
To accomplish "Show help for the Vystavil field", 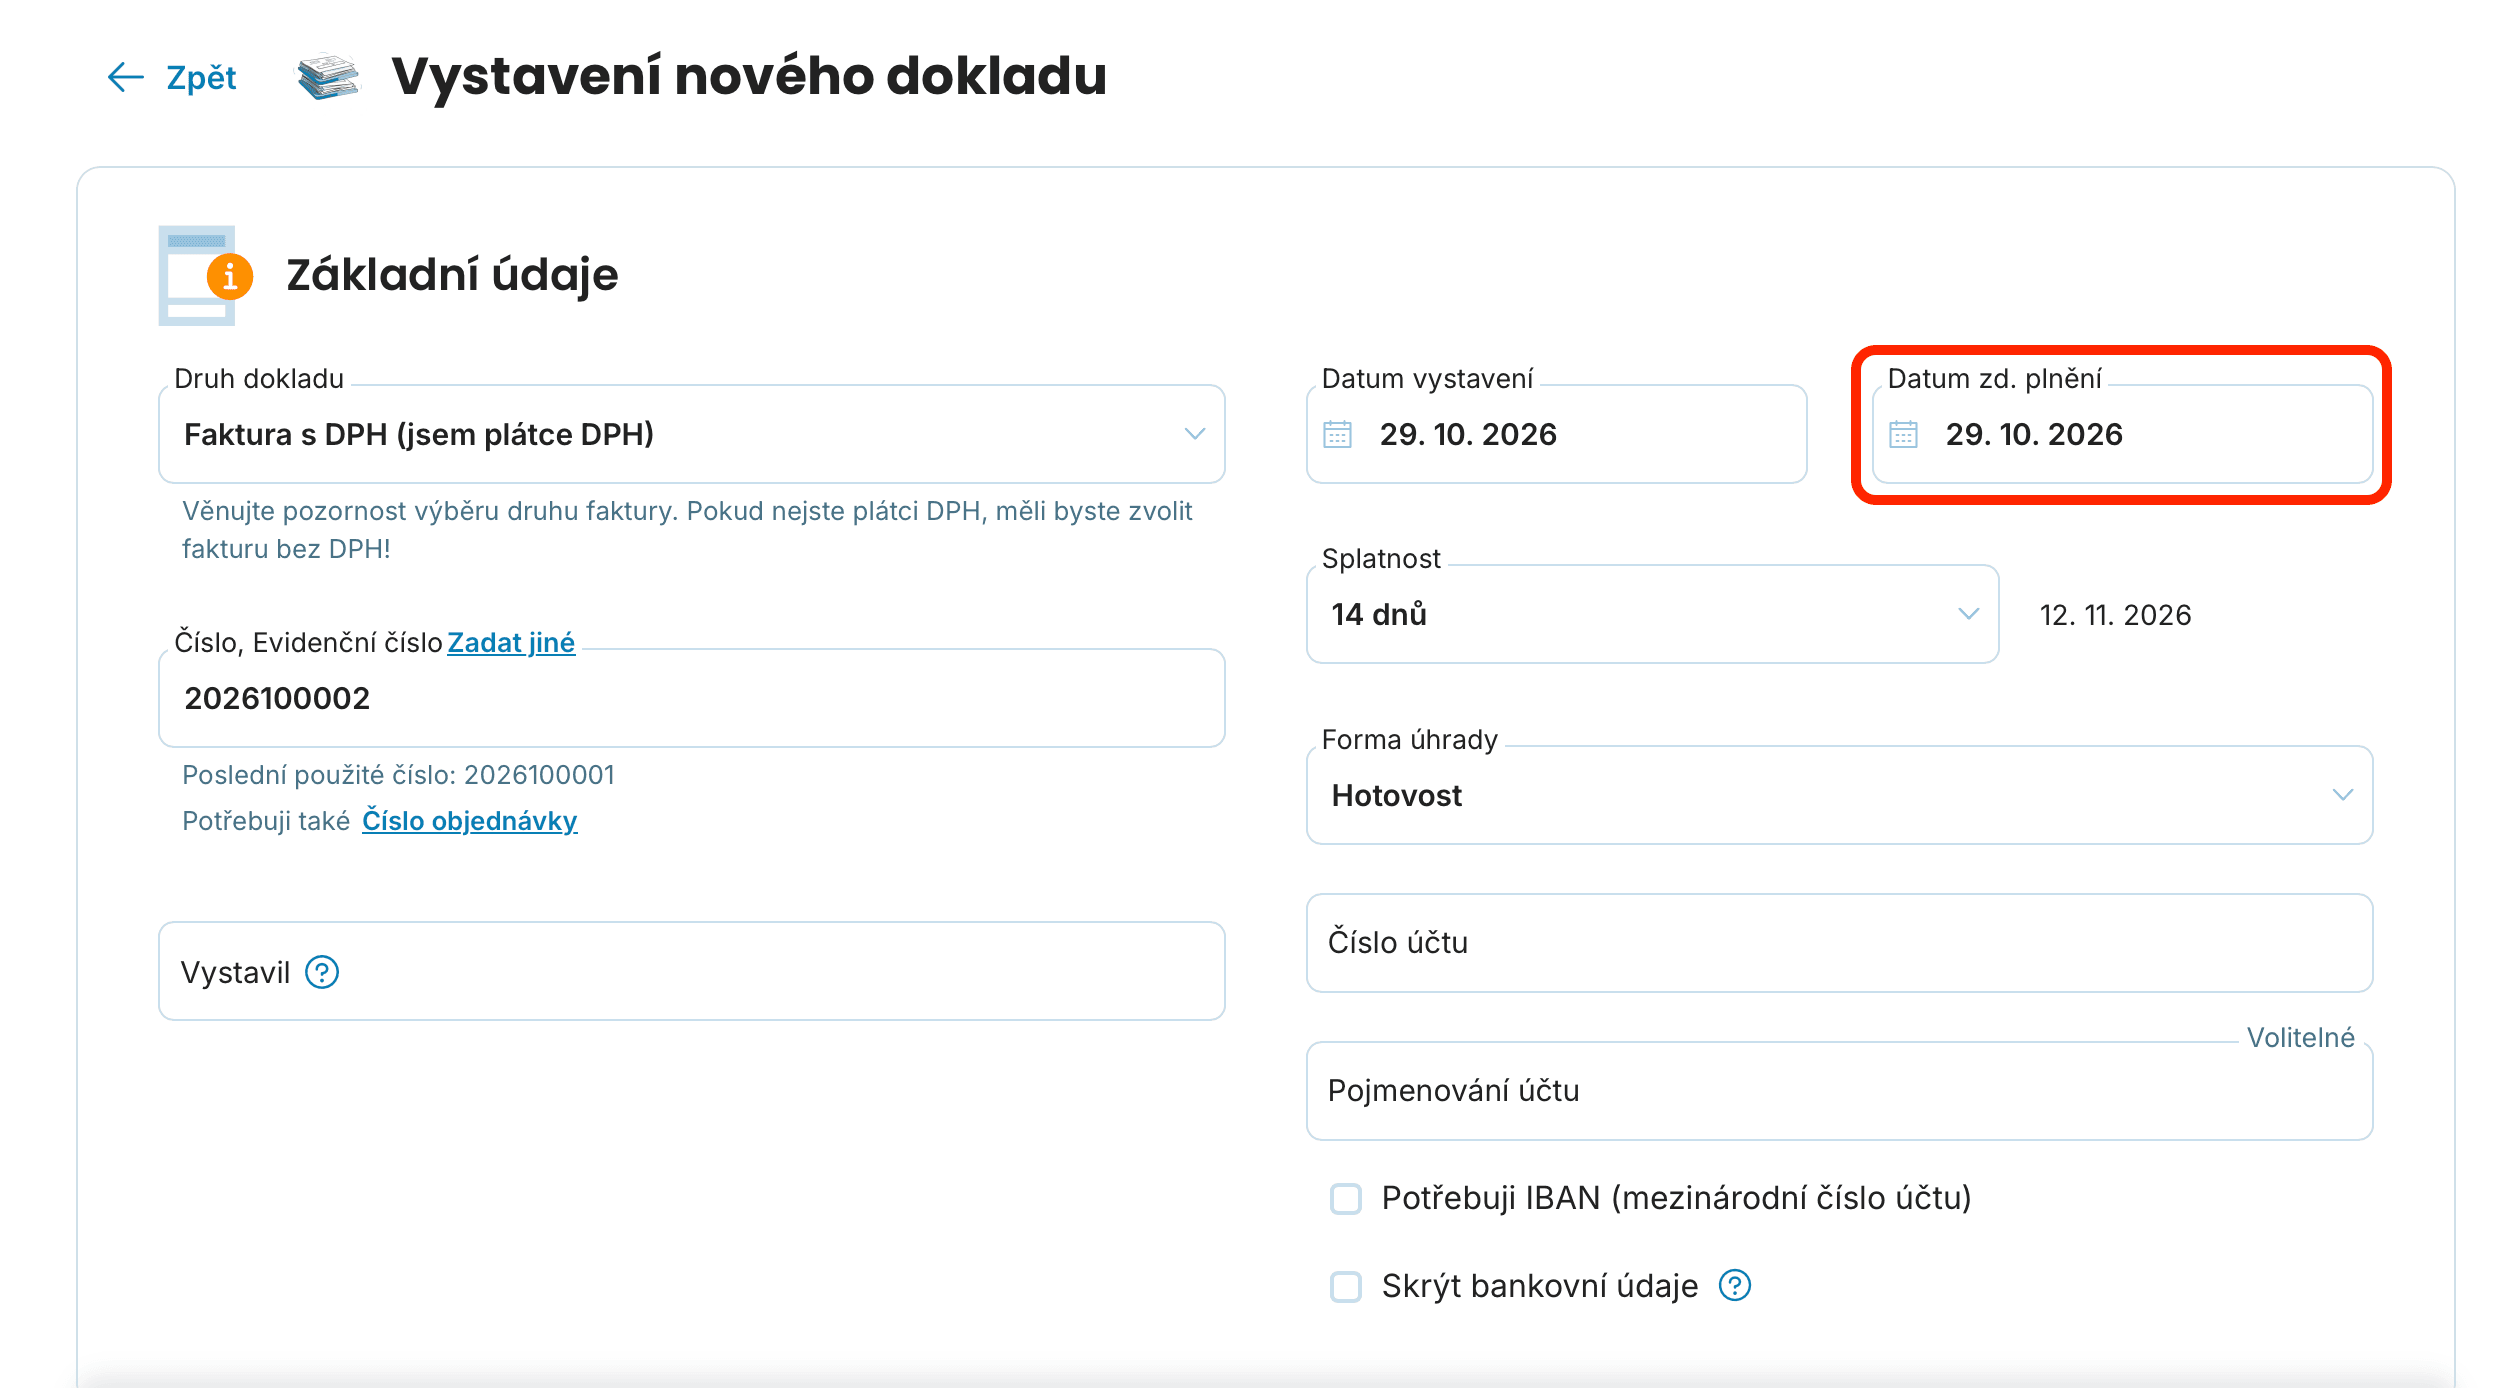I will pos(322,972).
